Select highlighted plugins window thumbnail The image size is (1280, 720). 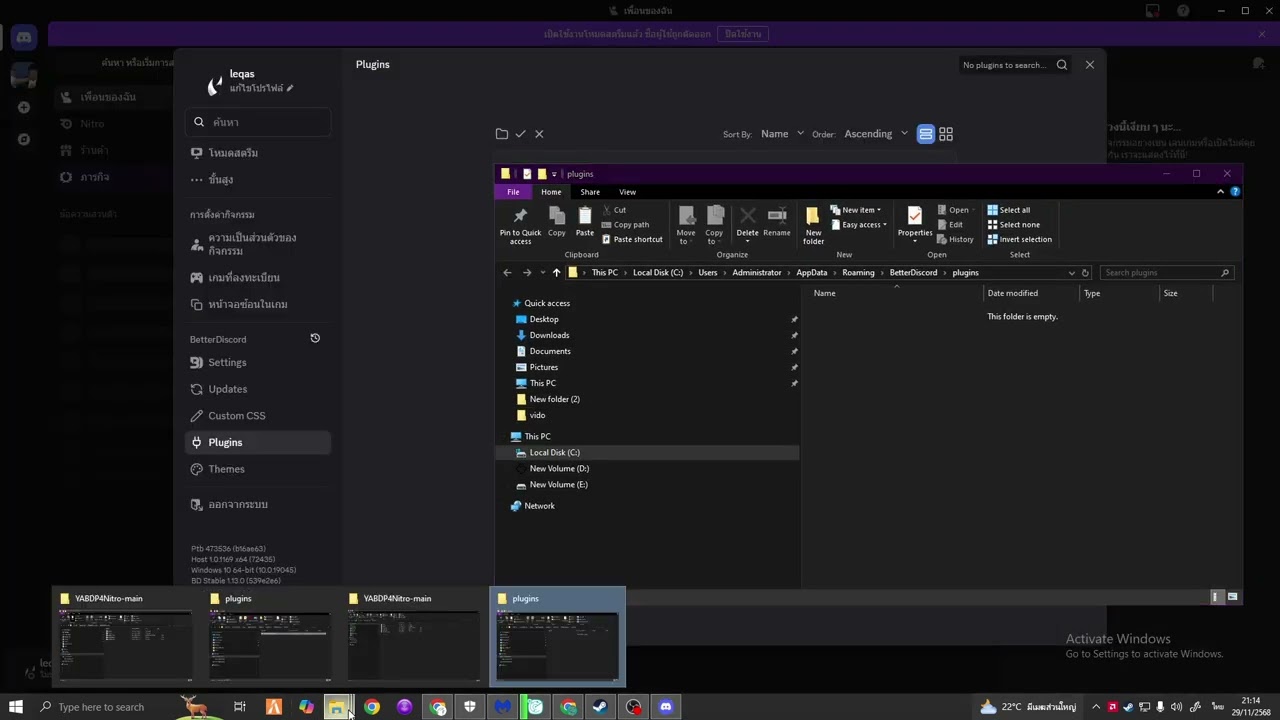pos(558,636)
